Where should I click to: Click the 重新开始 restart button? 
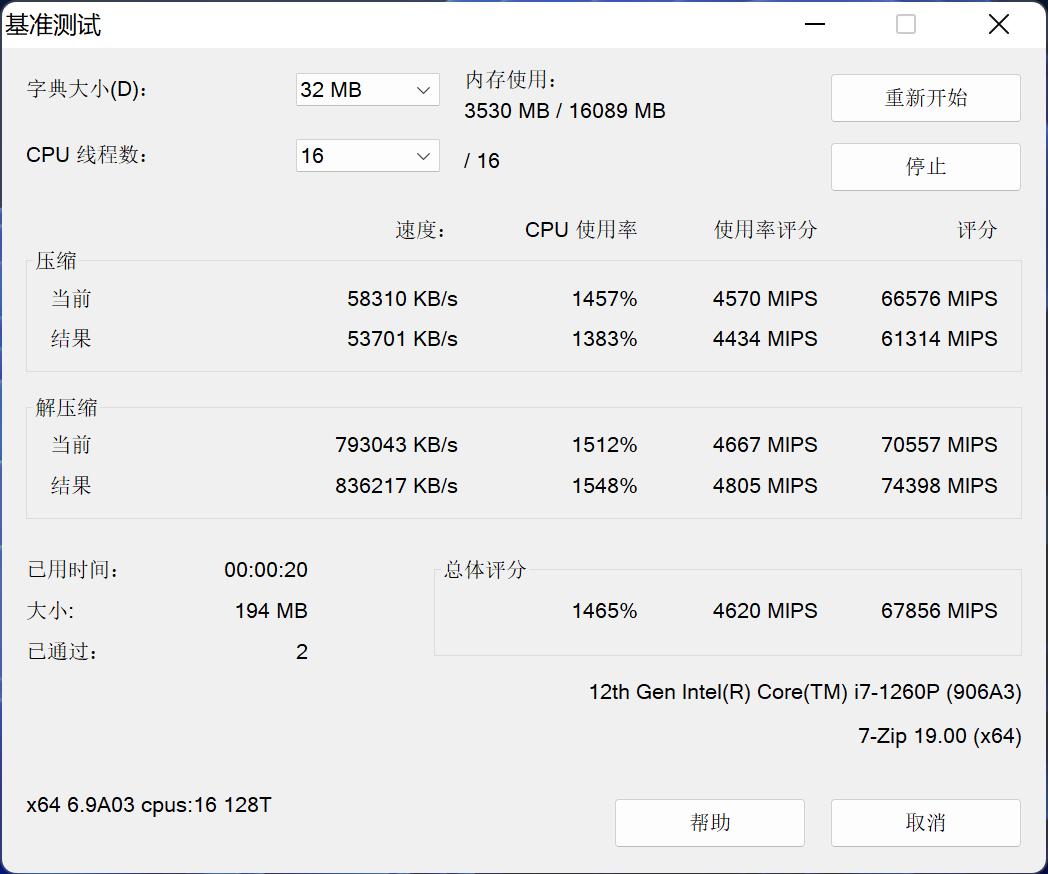(925, 98)
